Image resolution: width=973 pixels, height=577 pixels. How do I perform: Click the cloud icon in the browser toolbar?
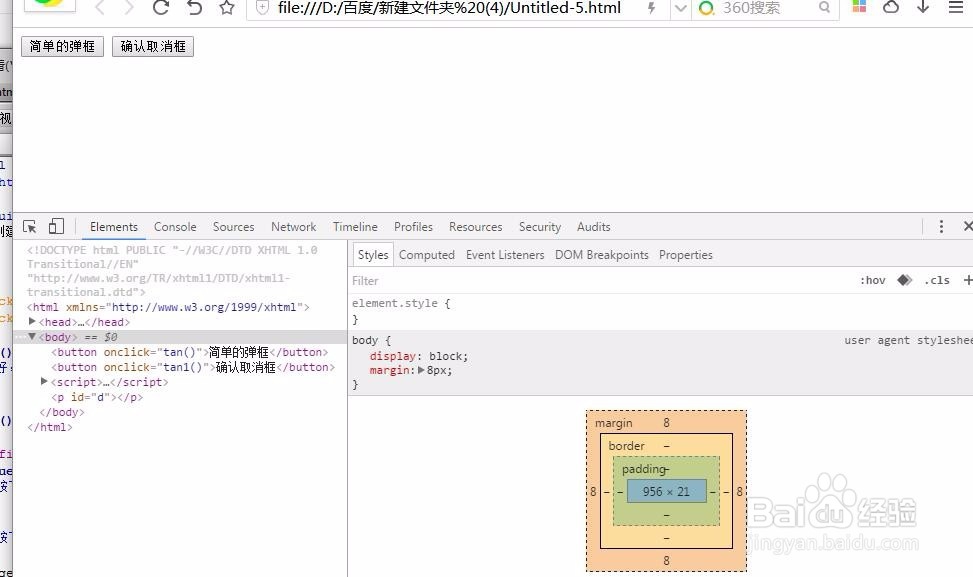click(891, 7)
